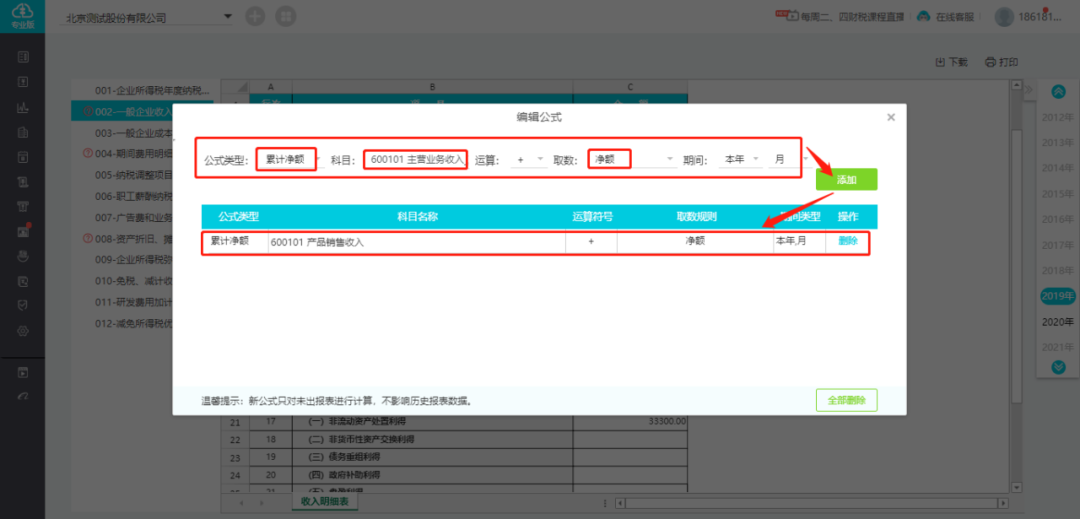Click the round grid icon beside plus icon
Viewport: 1080px width, 519px height.
click(286, 17)
